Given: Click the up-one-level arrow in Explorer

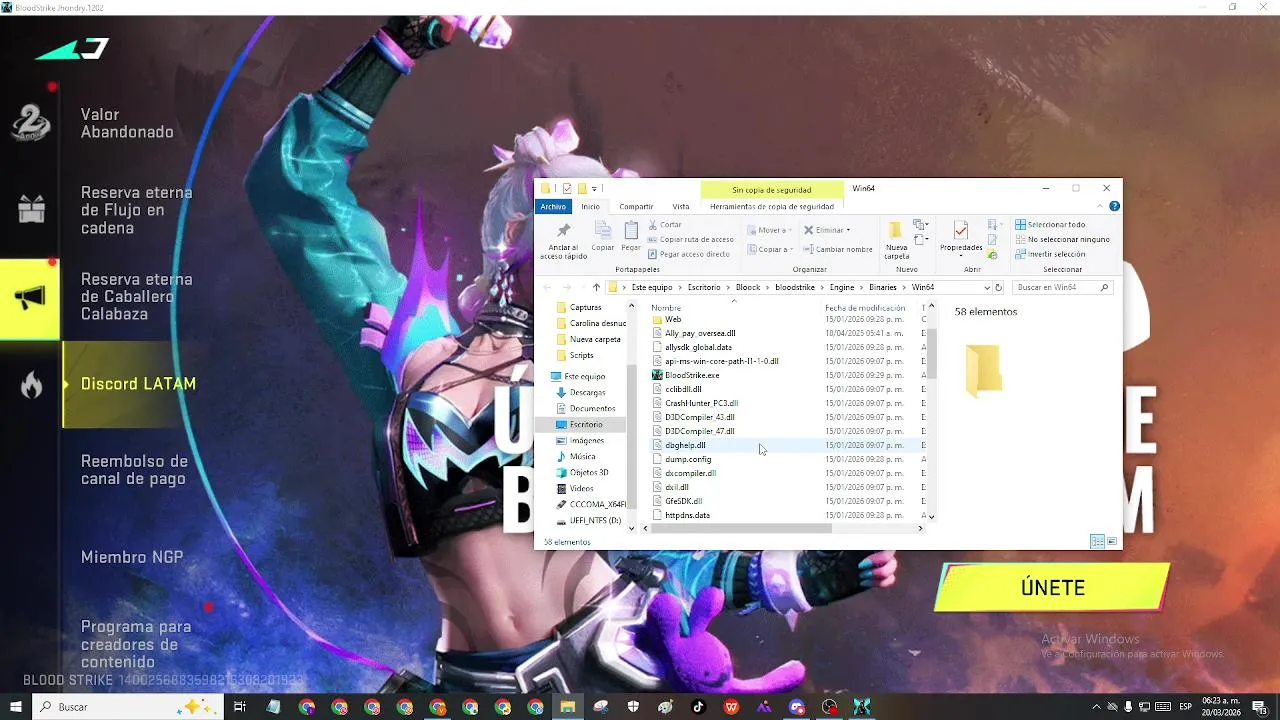Looking at the screenshot, I should tap(596, 287).
